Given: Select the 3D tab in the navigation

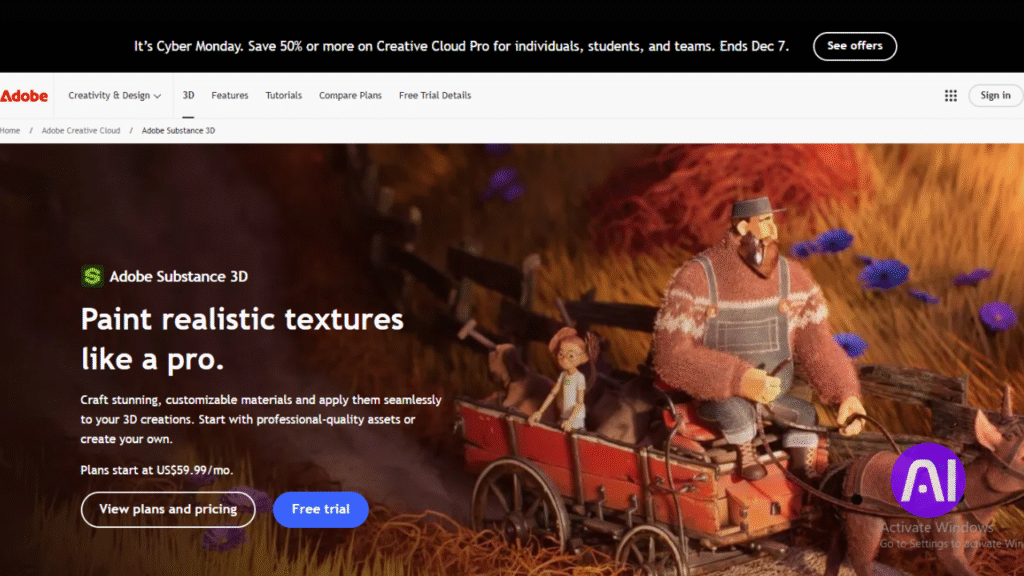Looking at the screenshot, I should click(188, 95).
